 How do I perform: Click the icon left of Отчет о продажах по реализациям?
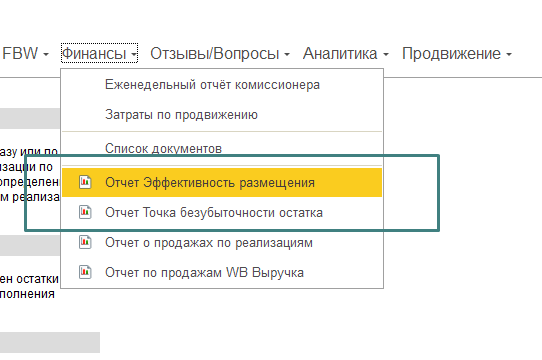click(85, 242)
